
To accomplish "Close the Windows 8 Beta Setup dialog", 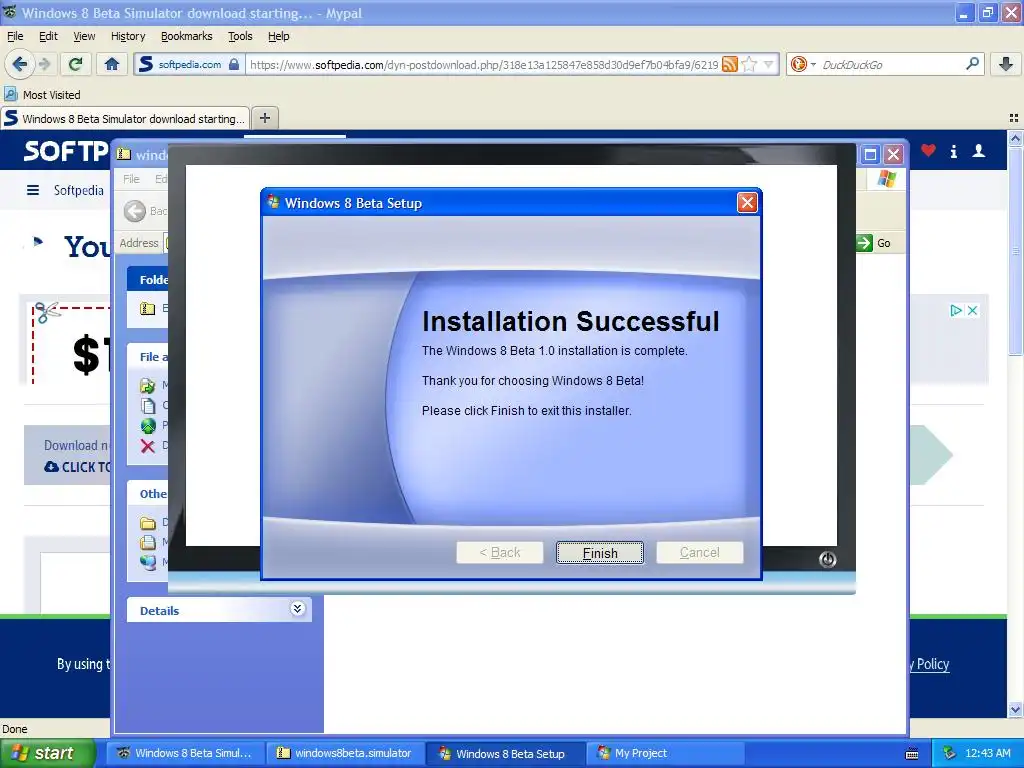I will (x=747, y=203).
